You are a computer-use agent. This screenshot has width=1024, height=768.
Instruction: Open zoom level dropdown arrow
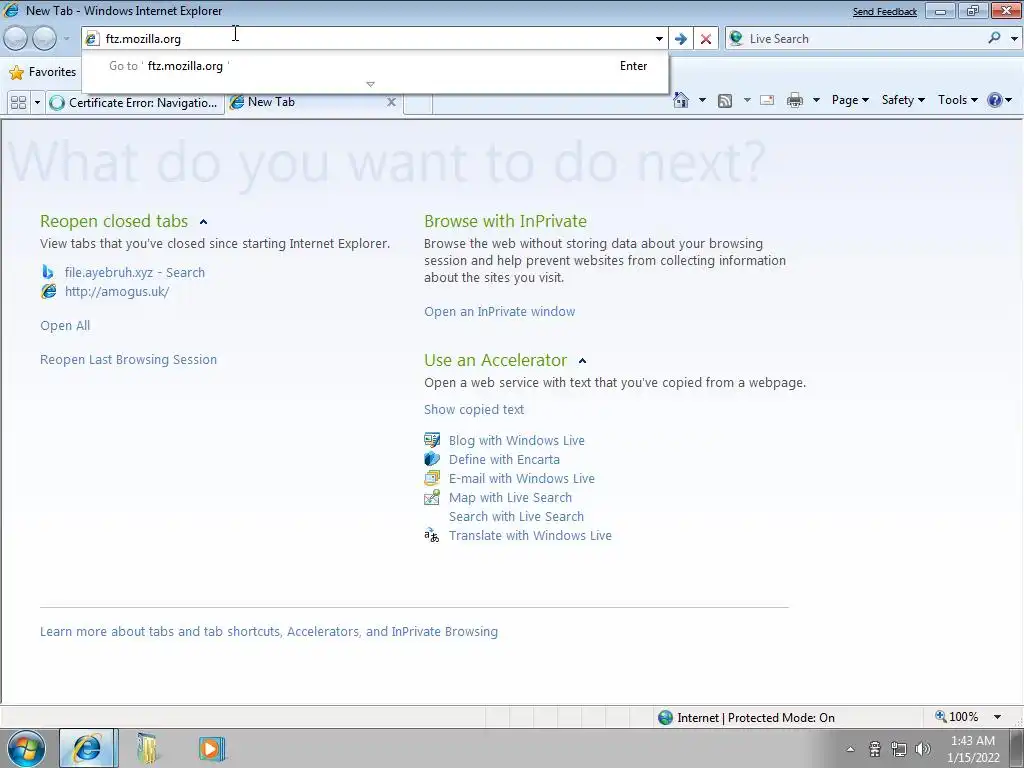tap(997, 717)
